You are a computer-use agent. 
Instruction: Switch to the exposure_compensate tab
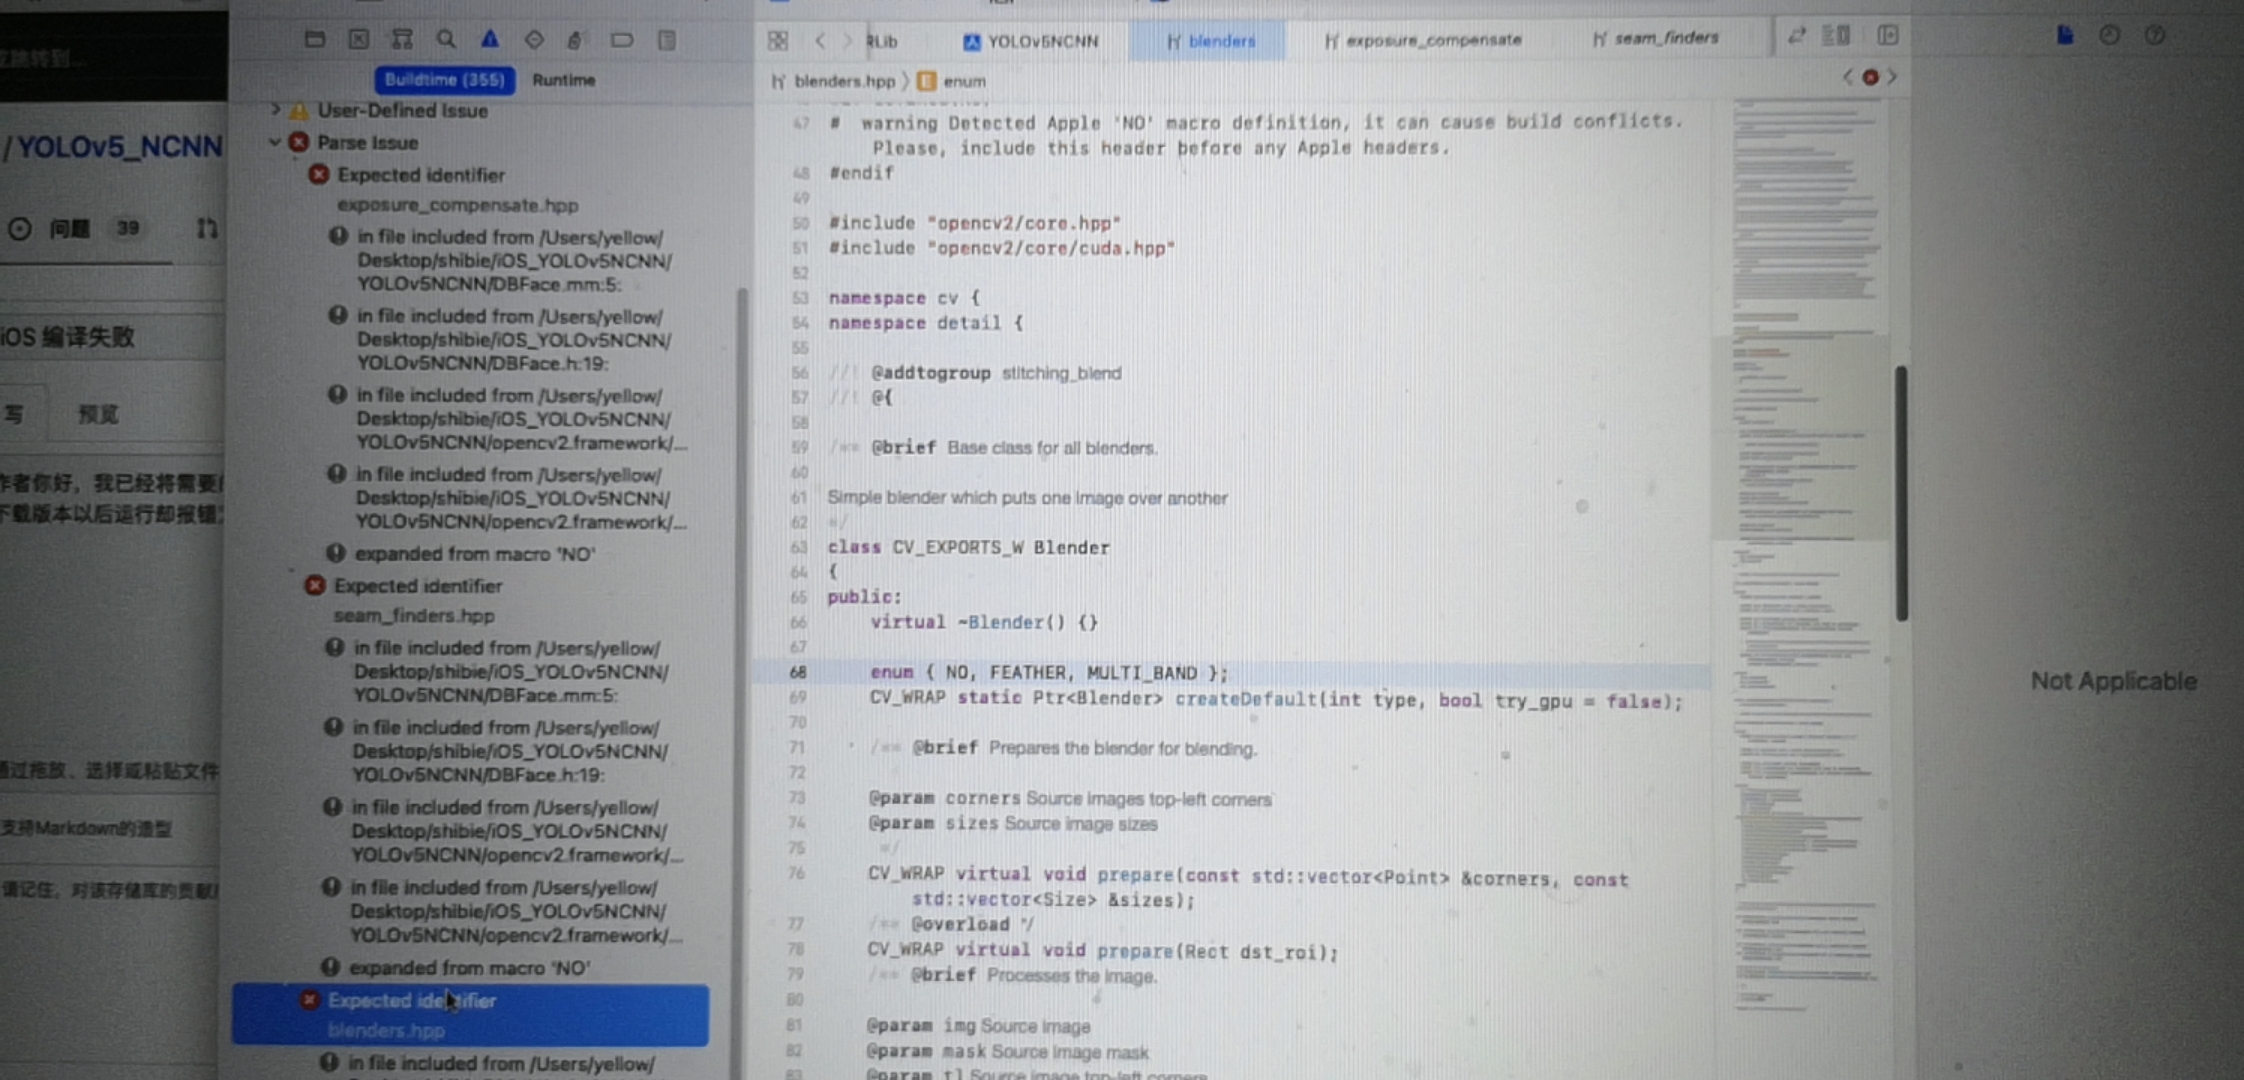pos(1423,40)
